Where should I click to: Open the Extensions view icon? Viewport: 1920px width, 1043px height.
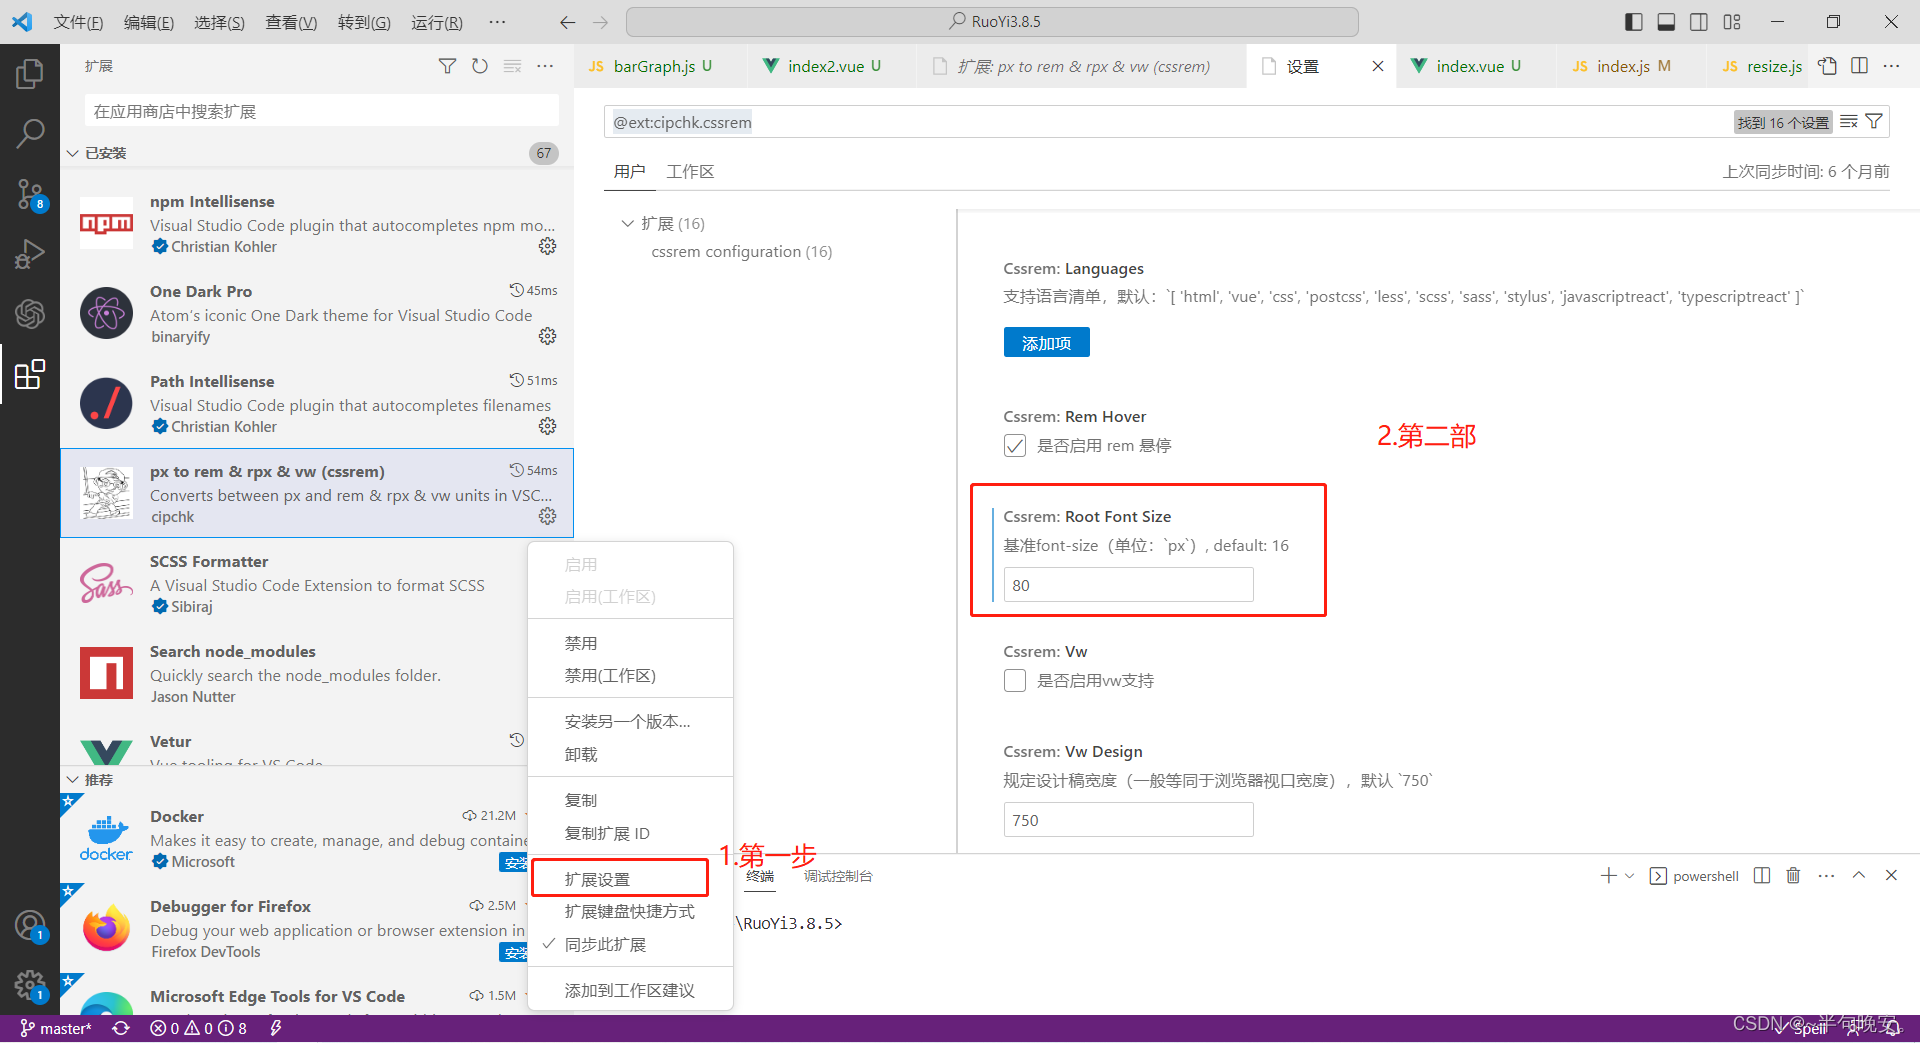pyautogui.click(x=30, y=374)
